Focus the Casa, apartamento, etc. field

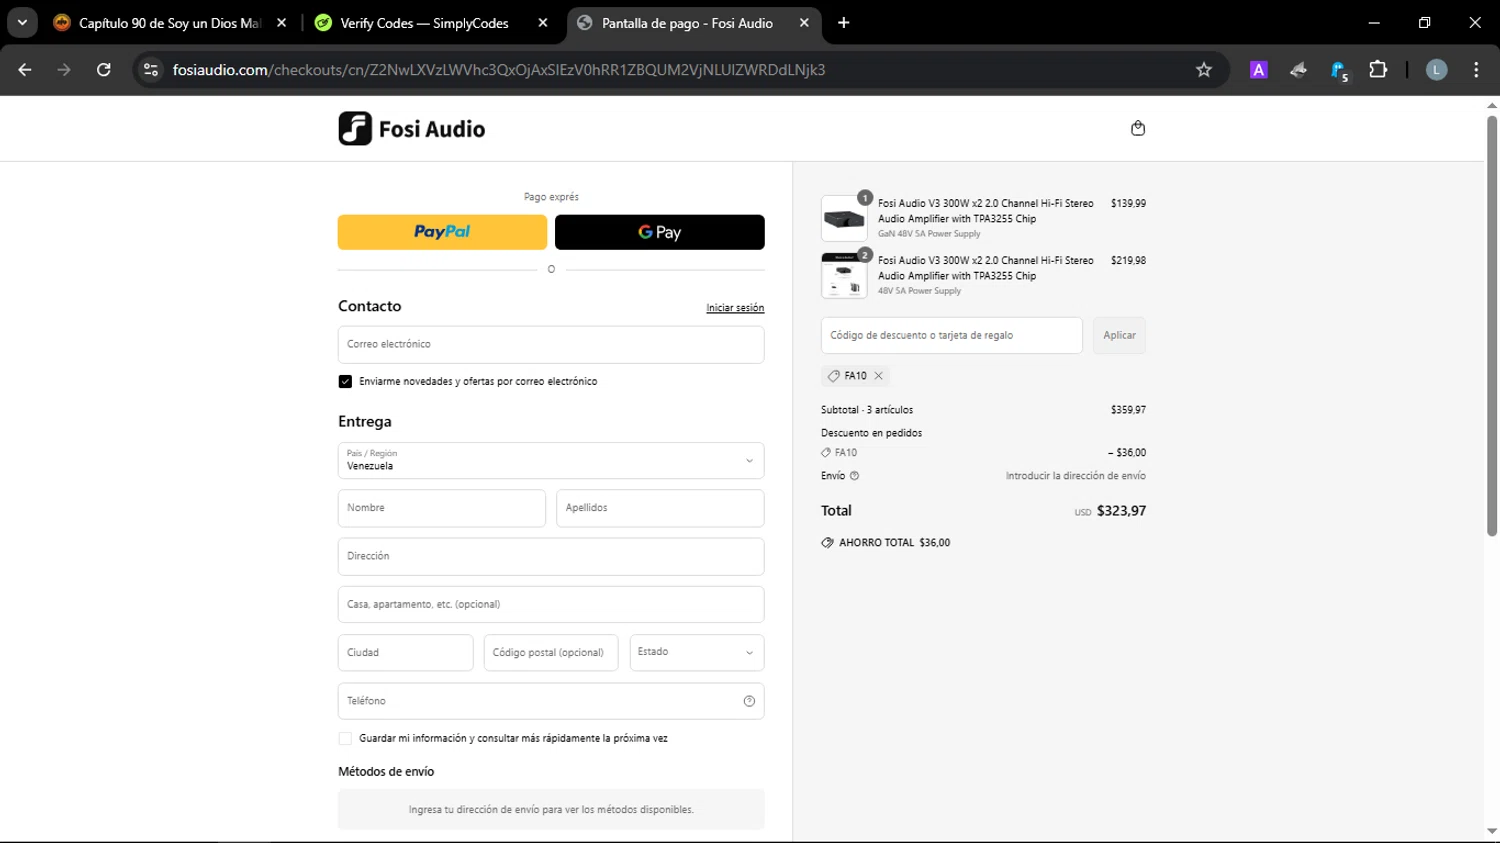[x=551, y=605]
